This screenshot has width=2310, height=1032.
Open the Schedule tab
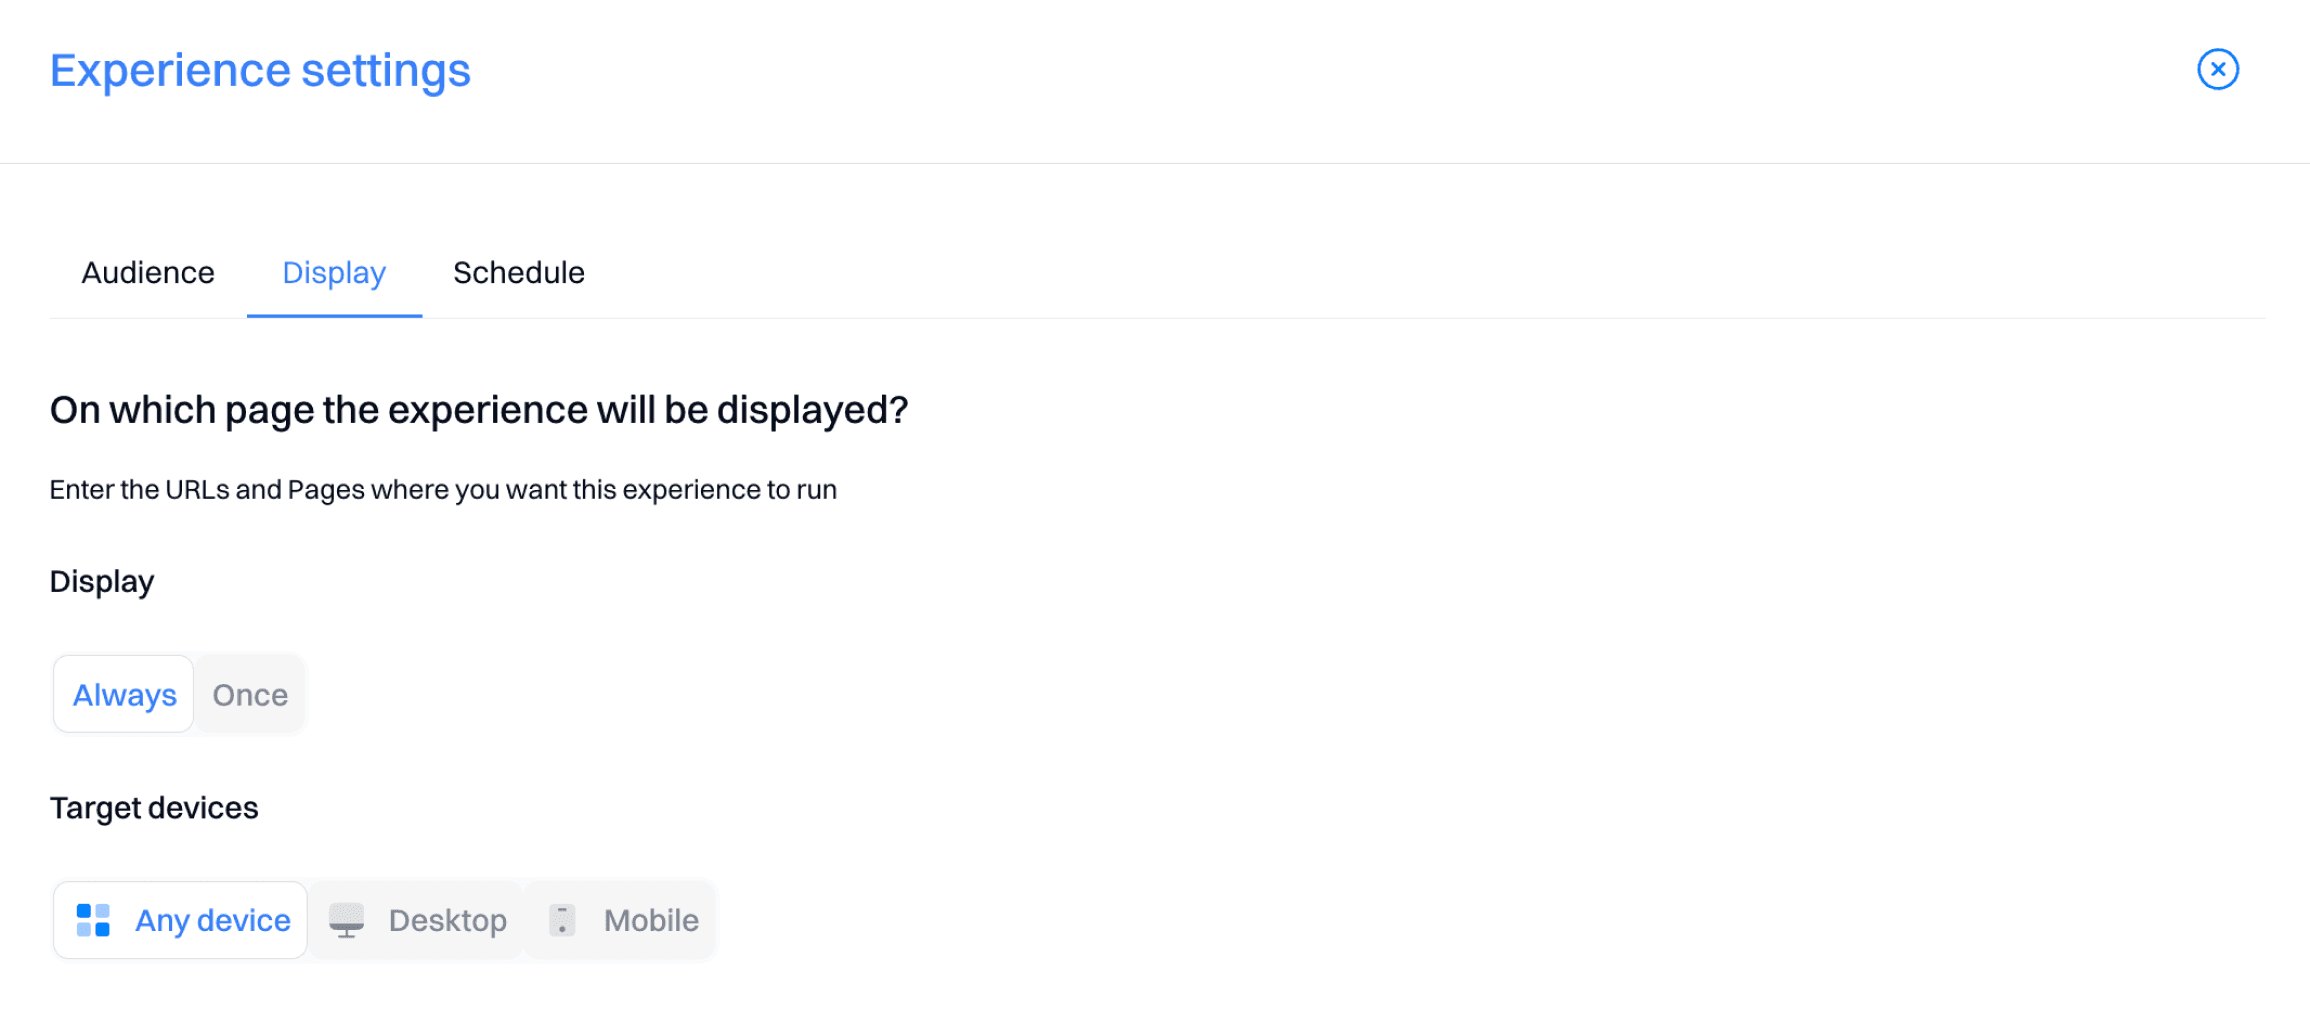pos(518,272)
